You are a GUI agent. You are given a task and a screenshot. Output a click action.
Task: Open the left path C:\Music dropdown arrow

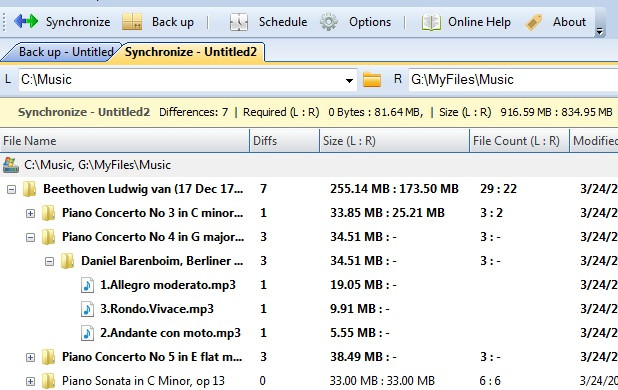(349, 80)
